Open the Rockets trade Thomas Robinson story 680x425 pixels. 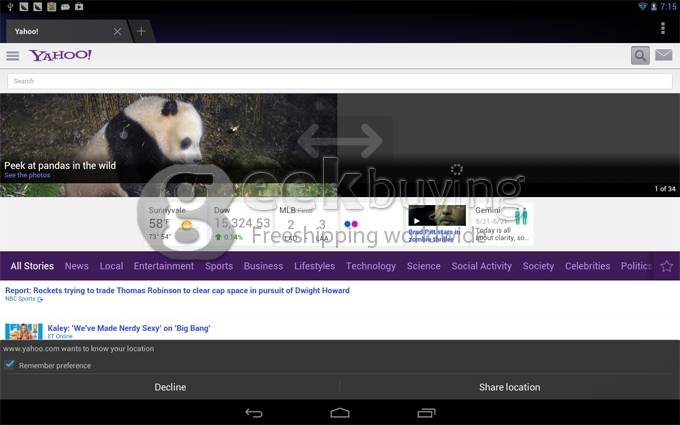pos(177,290)
